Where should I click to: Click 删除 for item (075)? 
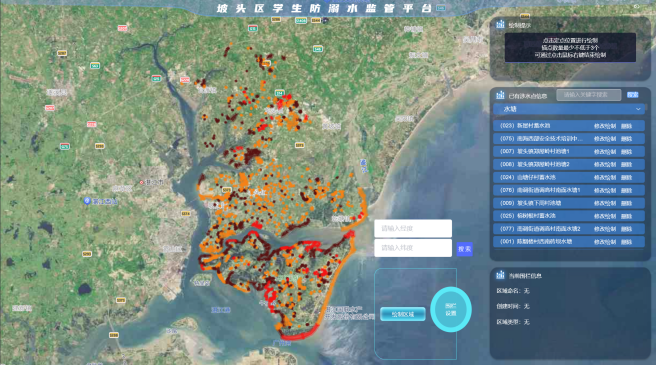[626, 139]
